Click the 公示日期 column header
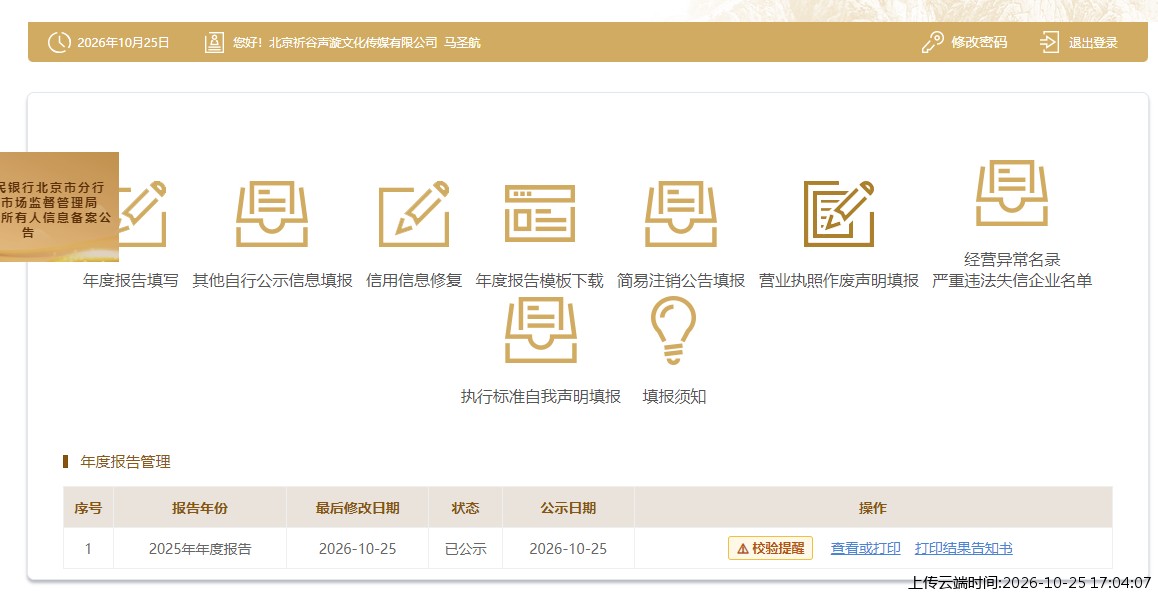The height and width of the screenshot is (596, 1158). [x=568, y=508]
